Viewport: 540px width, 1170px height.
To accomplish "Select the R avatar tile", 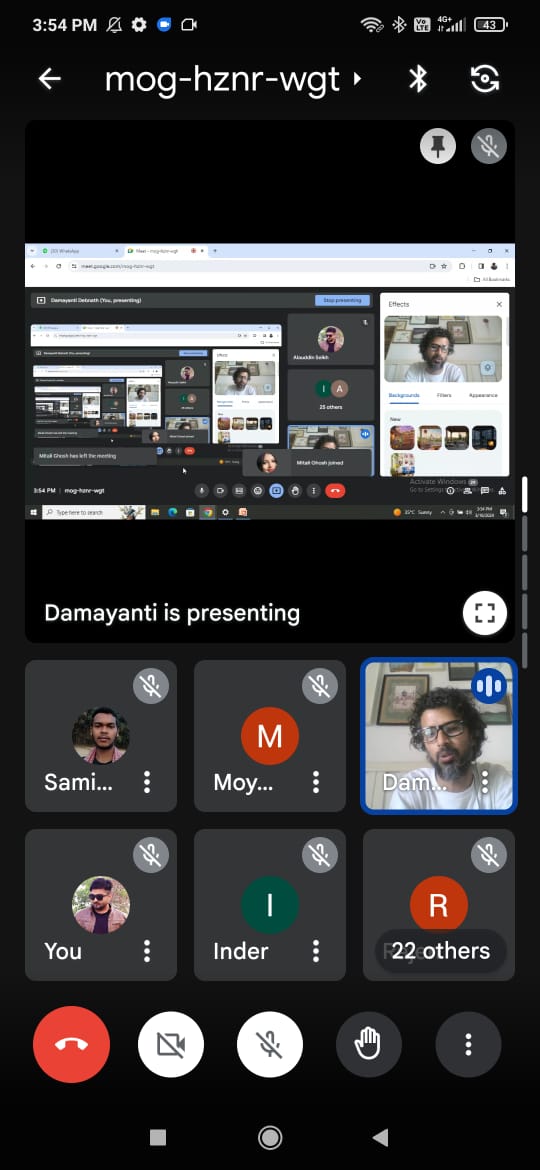I will (x=439, y=904).
